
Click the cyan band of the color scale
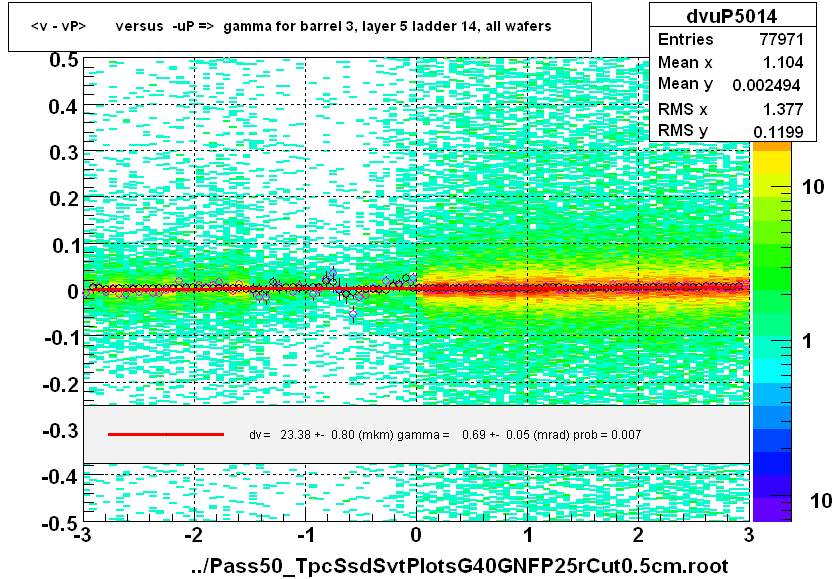[x=772, y=372]
